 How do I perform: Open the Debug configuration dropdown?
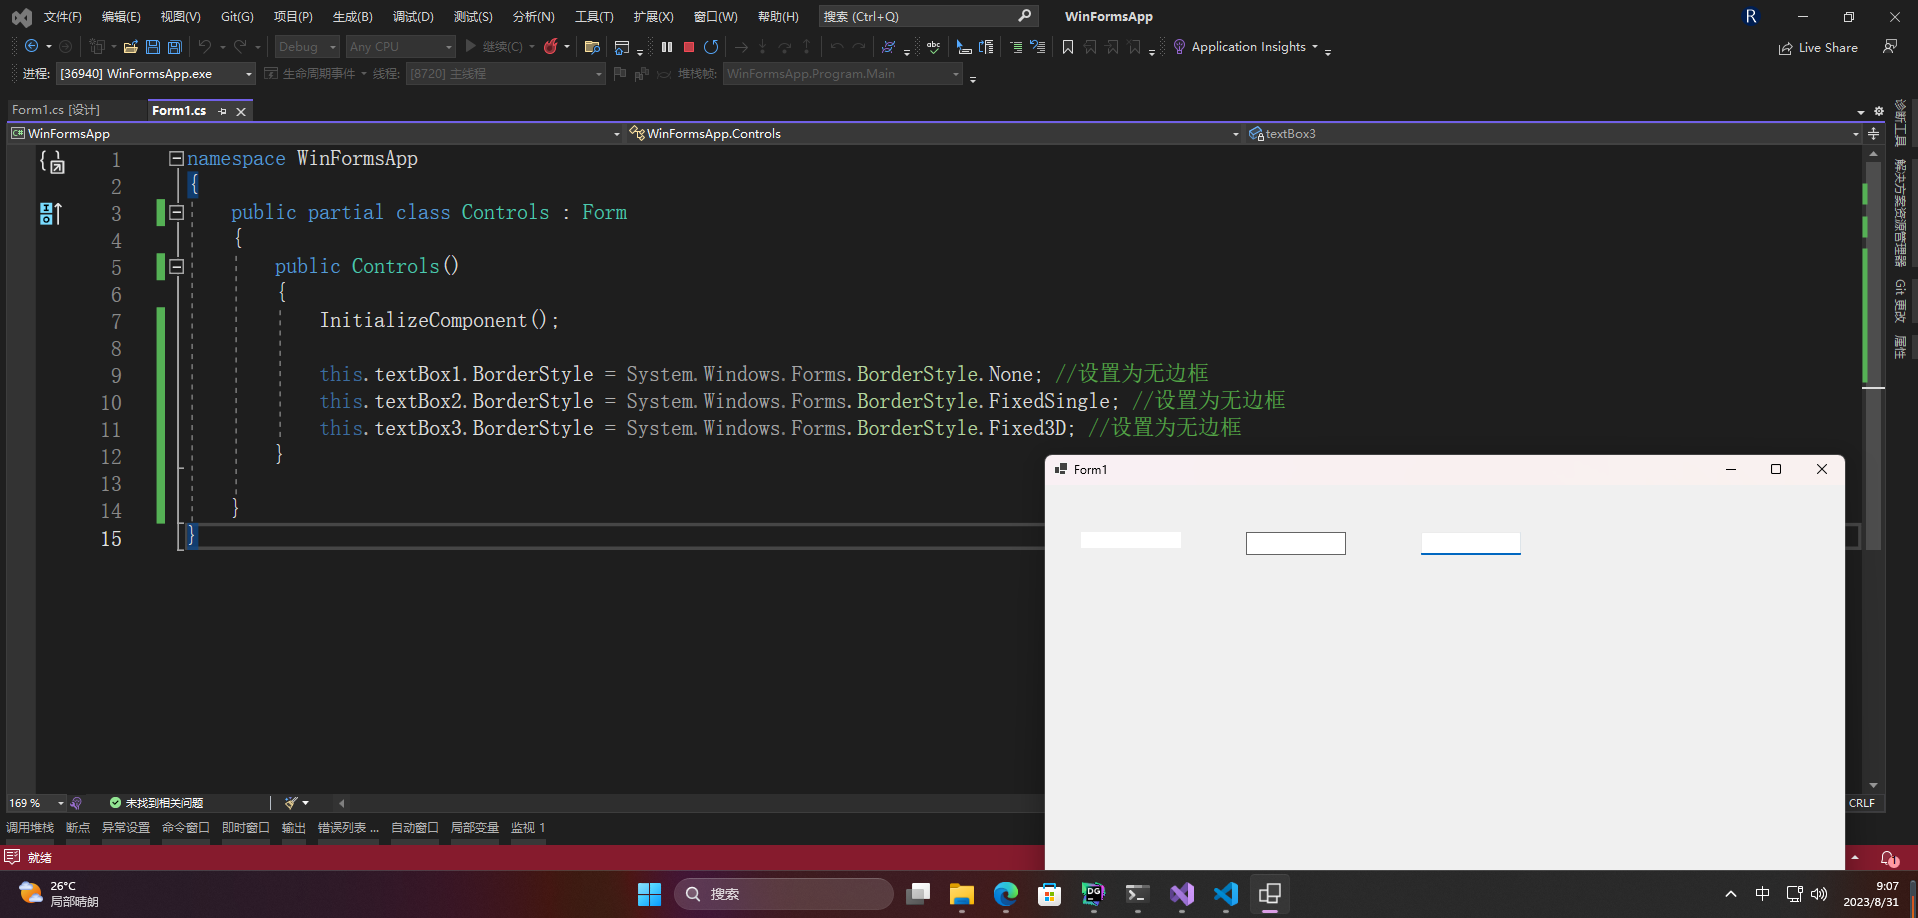pos(307,47)
